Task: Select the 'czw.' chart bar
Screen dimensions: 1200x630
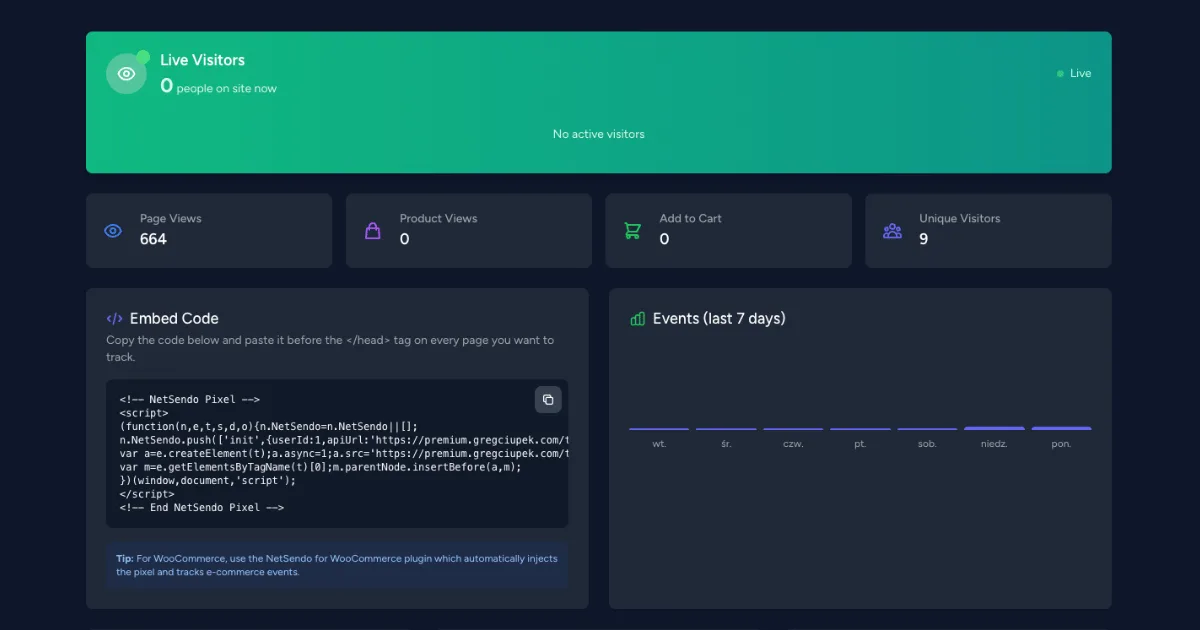Action: (793, 429)
